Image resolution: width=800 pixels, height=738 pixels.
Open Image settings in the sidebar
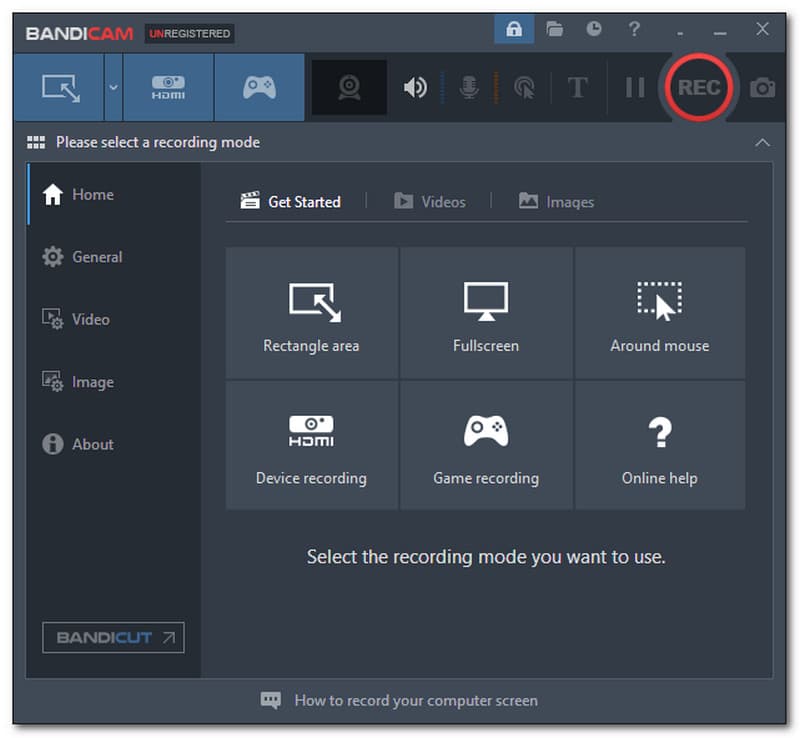[x=114, y=382]
